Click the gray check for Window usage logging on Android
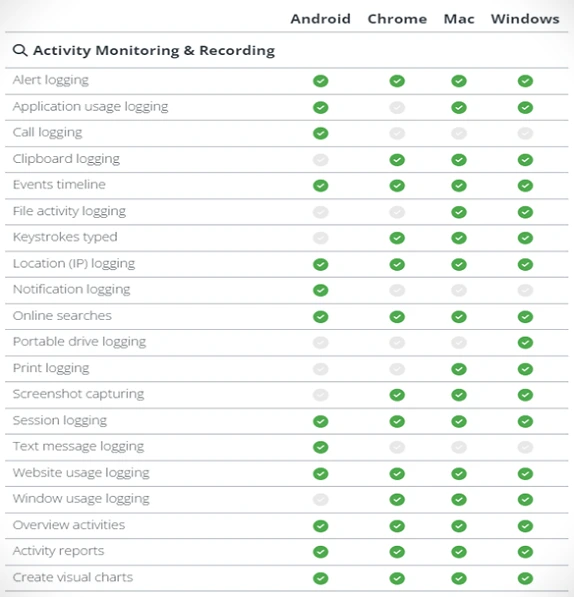This screenshot has height=597, width=574. [320, 499]
